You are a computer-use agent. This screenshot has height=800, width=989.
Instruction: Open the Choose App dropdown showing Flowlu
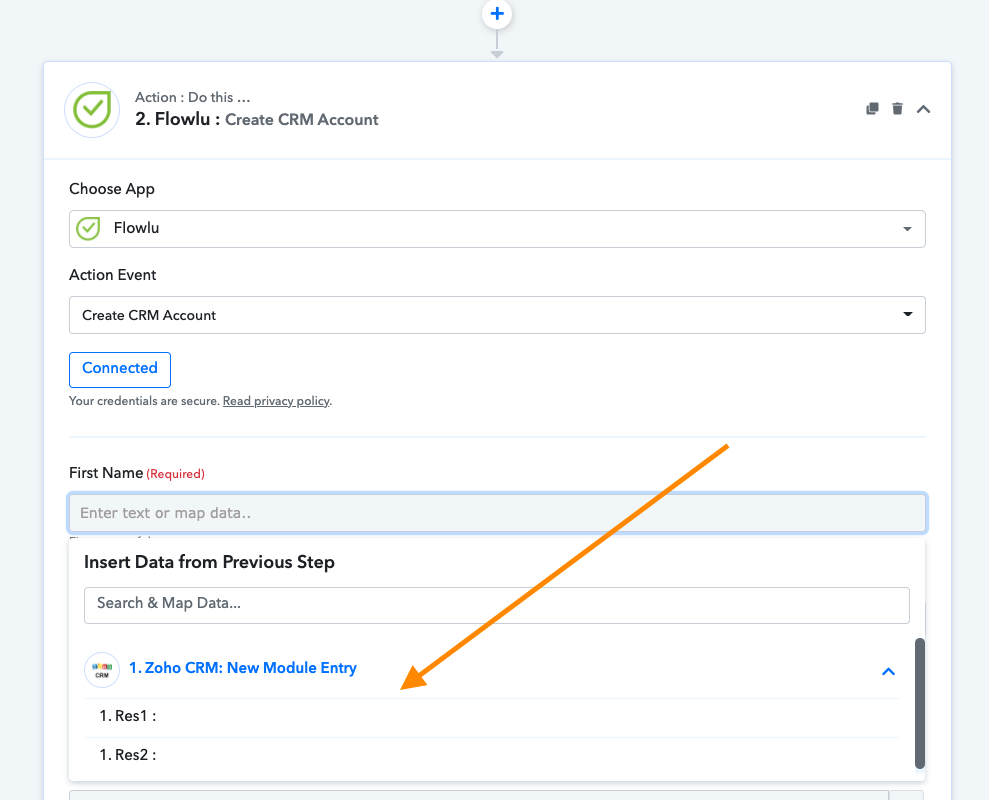tap(497, 229)
